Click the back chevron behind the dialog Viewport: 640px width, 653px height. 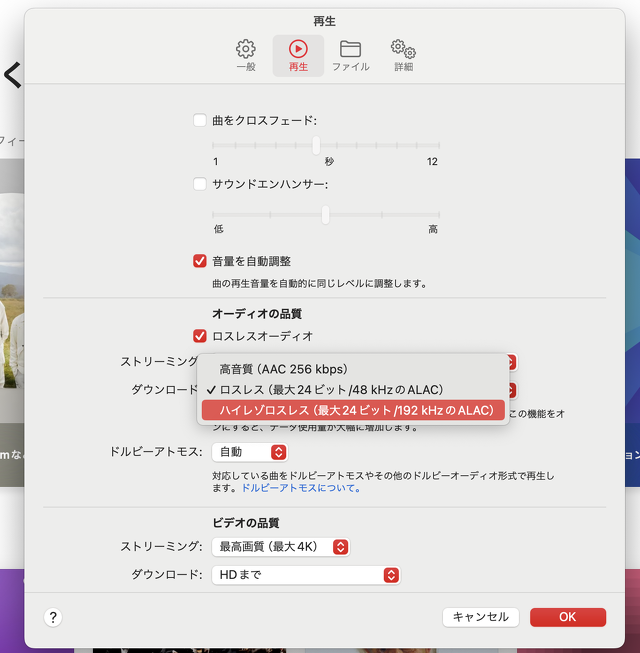pos(12,75)
